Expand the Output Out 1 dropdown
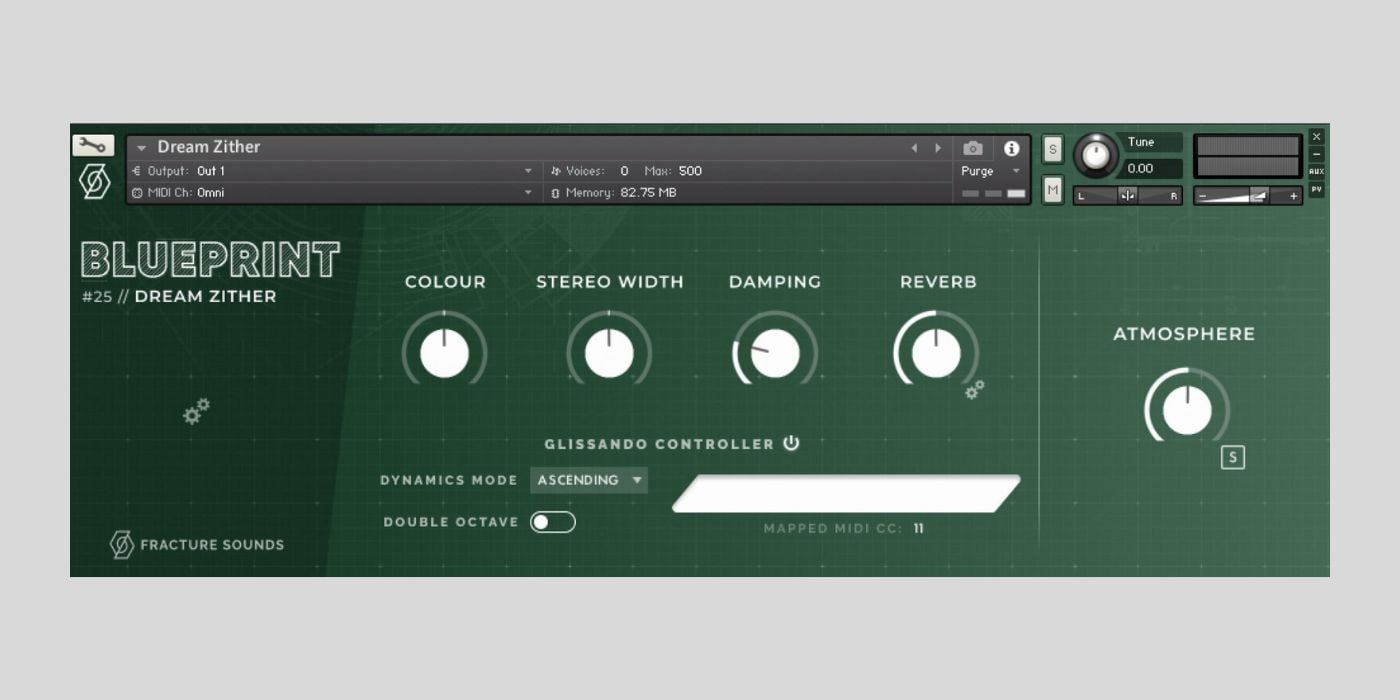This screenshot has width=1400, height=700. tap(528, 171)
